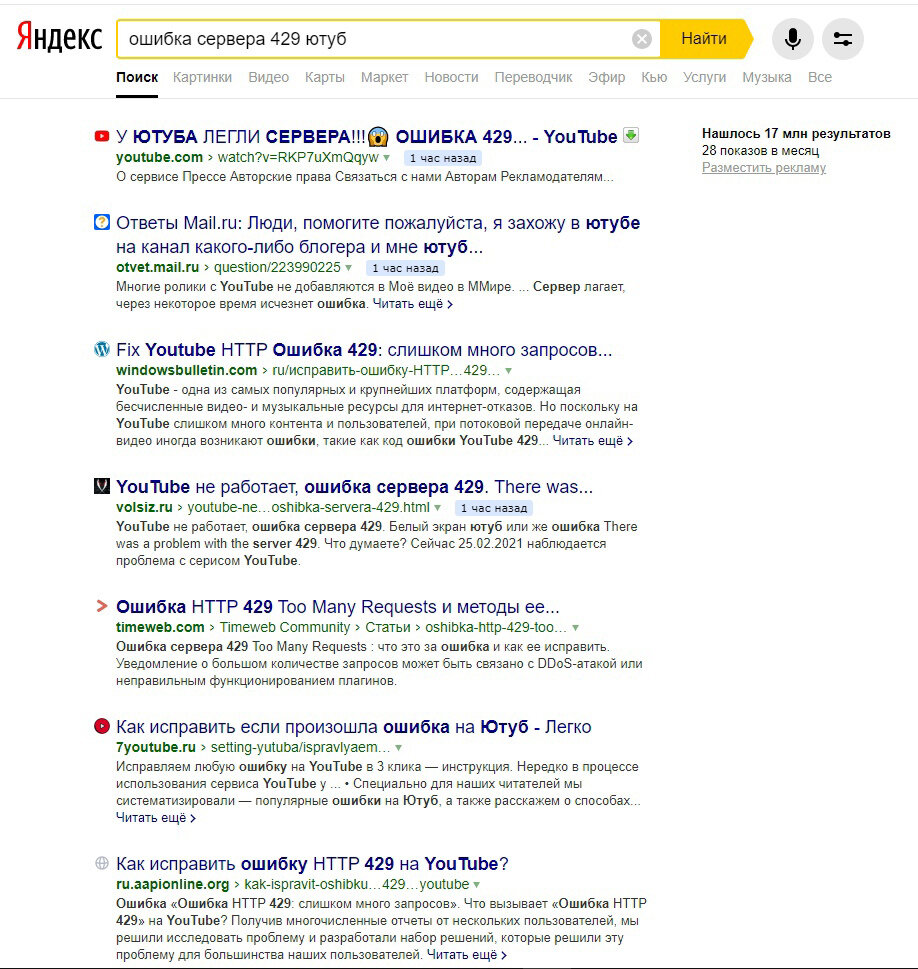
Task: Open 'YouTube не работает, ошибка сервера 429' result
Action: pyautogui.click(x=354, y=487)
